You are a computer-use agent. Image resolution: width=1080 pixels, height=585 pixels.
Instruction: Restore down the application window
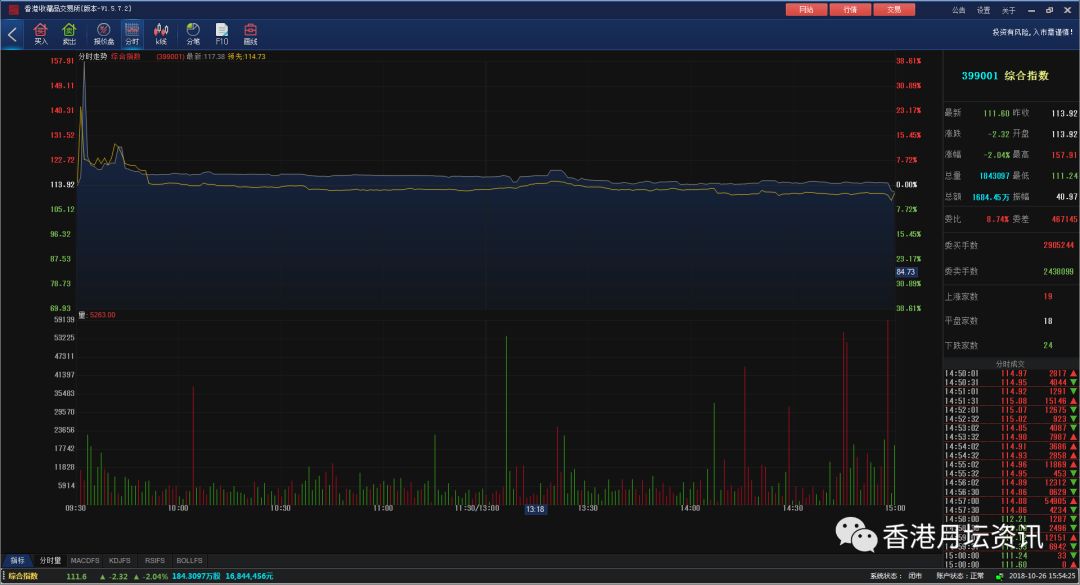(x=1049, y=10)
